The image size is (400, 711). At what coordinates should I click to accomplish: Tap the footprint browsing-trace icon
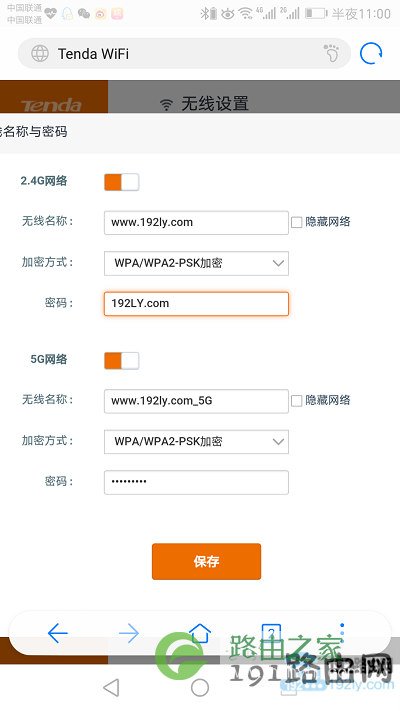(x=331, y=54)
